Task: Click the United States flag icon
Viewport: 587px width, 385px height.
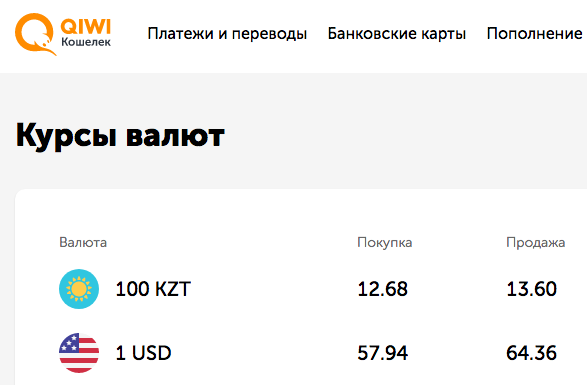Action: (x=79, y=353)
